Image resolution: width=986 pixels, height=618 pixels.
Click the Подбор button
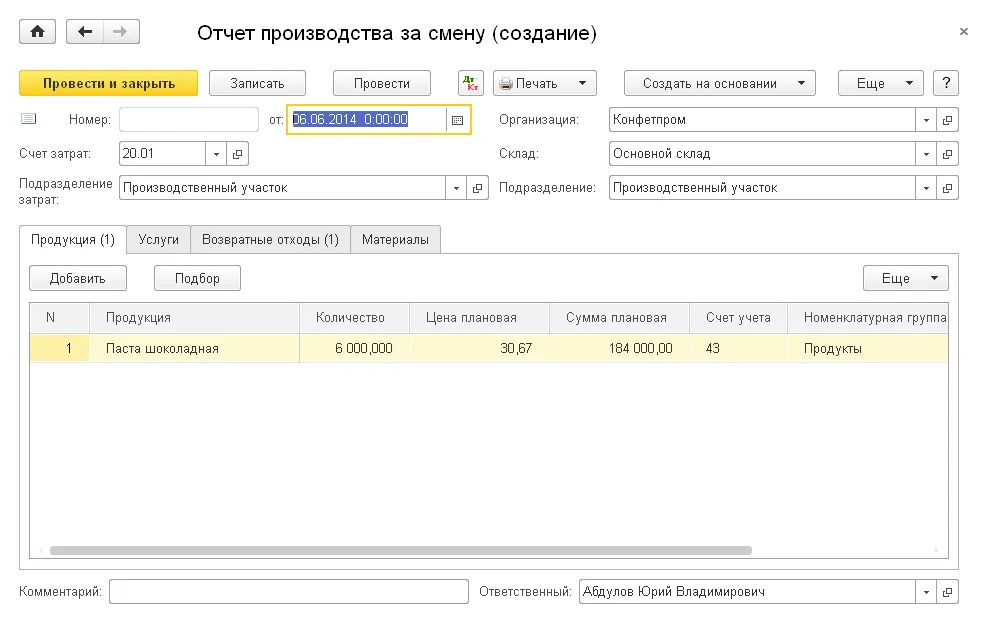tap(196, 277)
